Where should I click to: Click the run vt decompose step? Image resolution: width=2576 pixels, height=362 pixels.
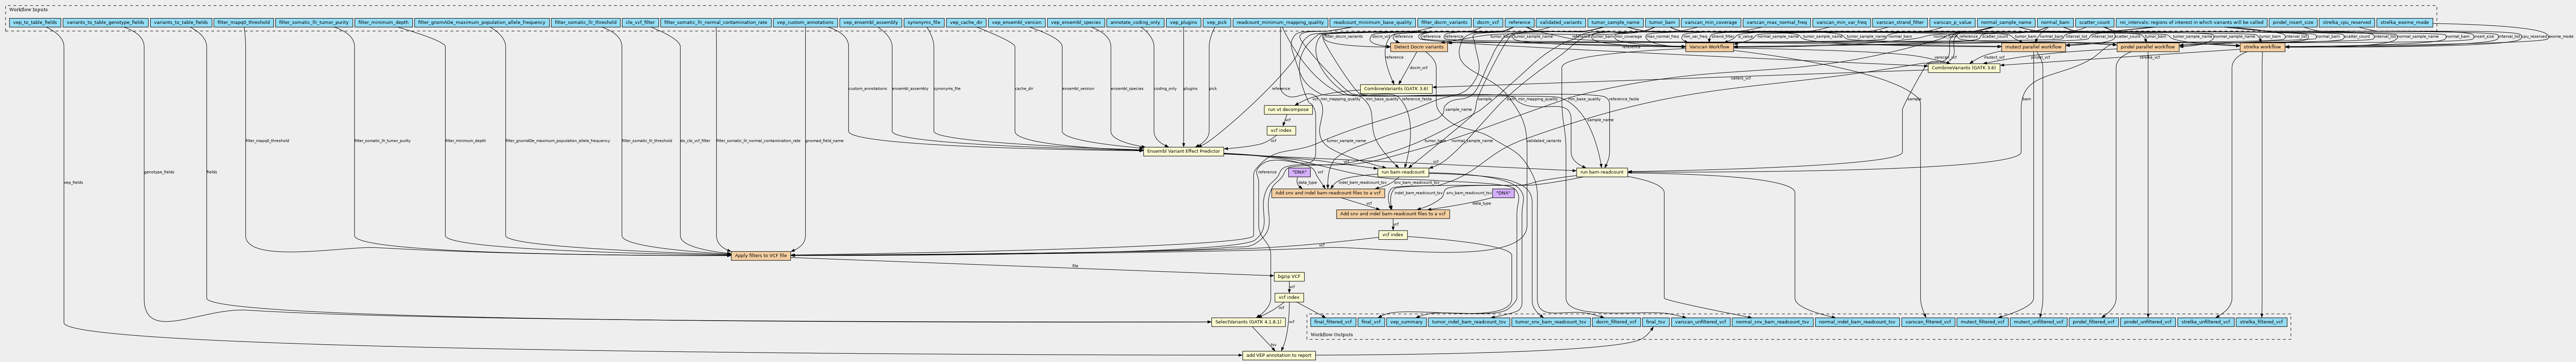click(1289, 110)
